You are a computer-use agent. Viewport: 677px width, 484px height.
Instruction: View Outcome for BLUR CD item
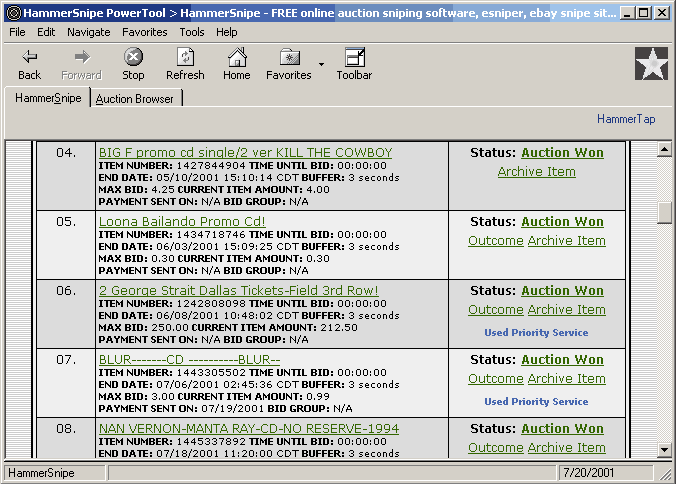click(x=496, y=379)
